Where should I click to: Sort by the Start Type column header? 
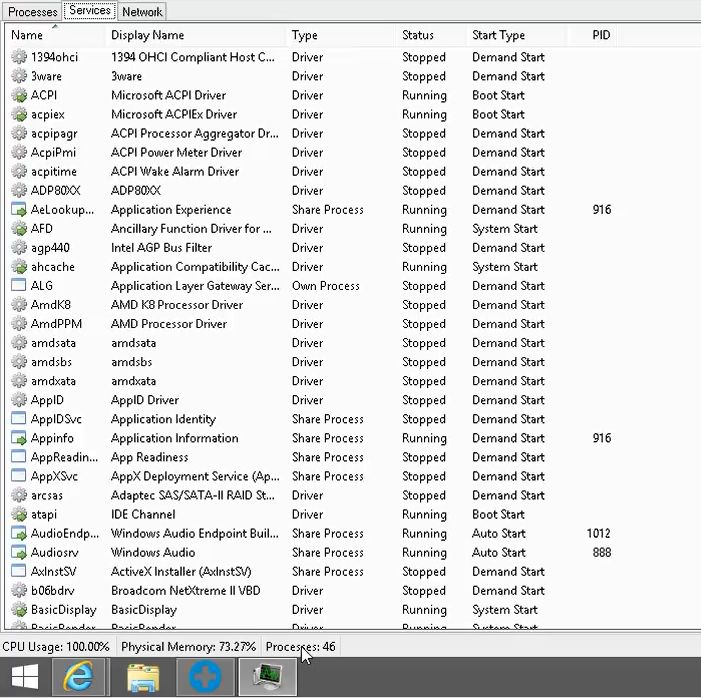click(x=498, y=36)
